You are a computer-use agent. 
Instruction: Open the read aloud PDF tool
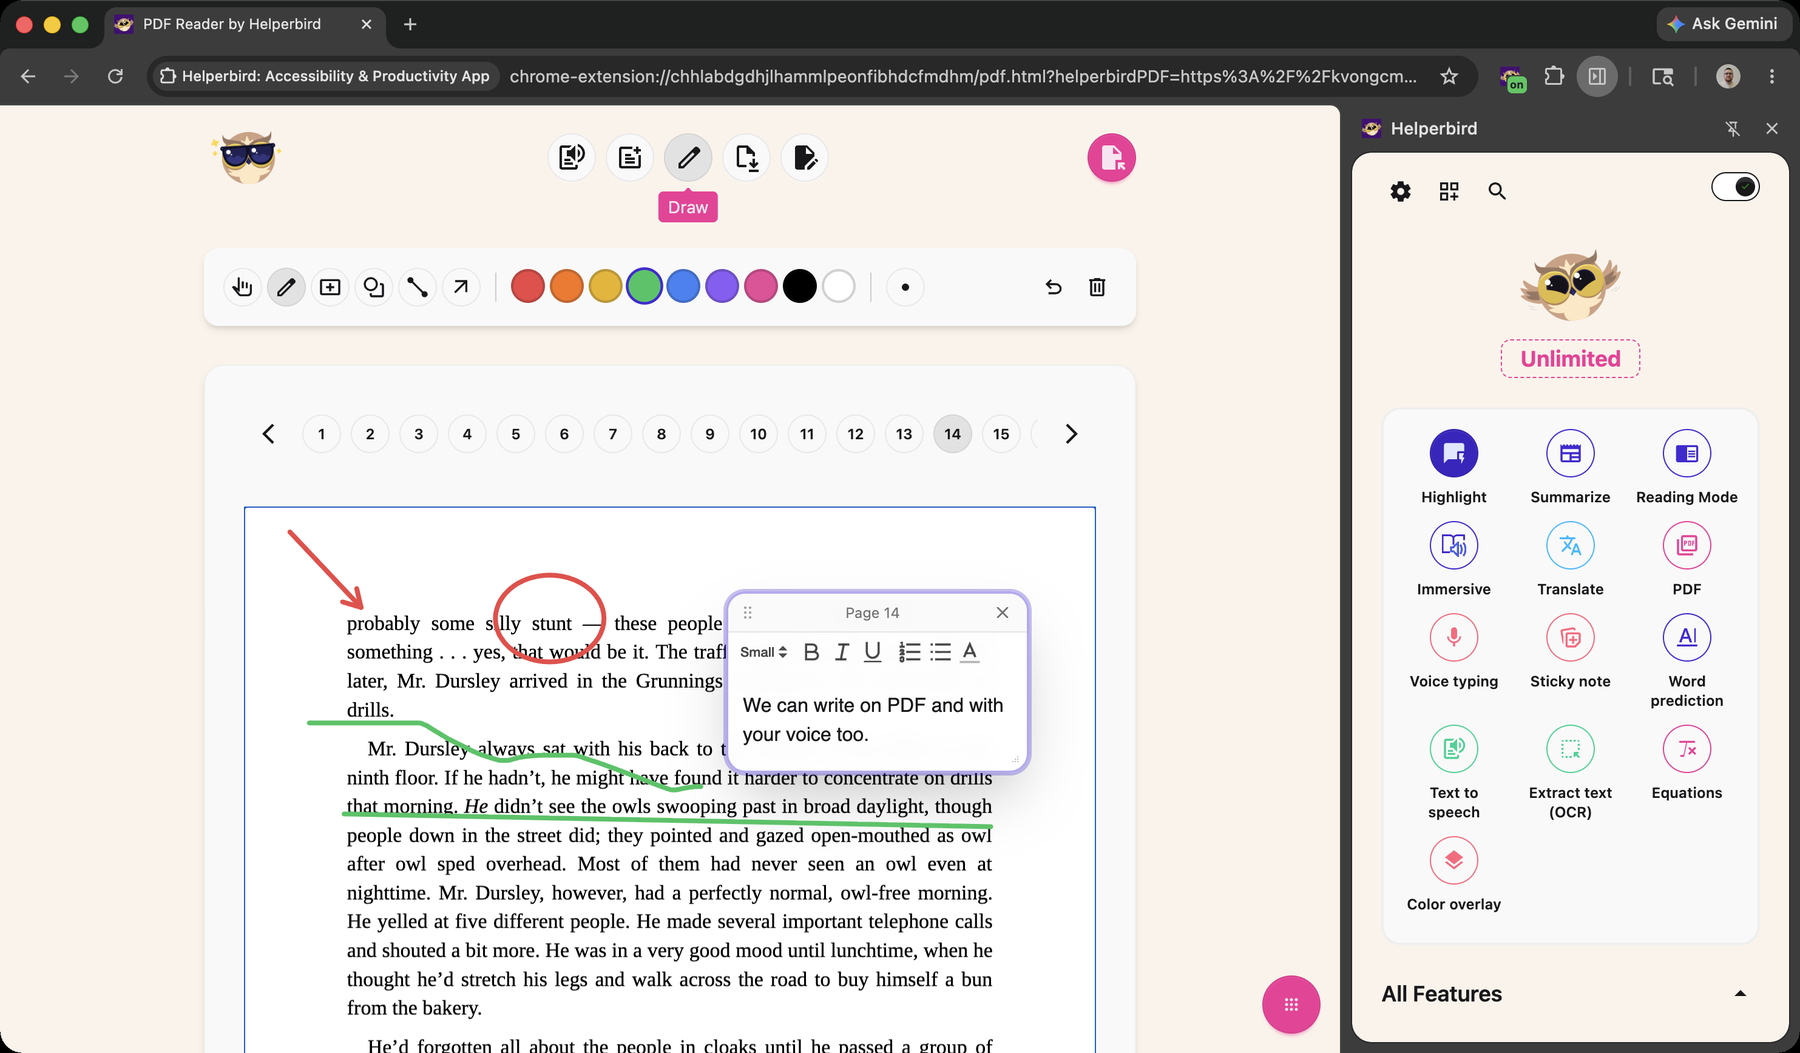pos(572,157)
